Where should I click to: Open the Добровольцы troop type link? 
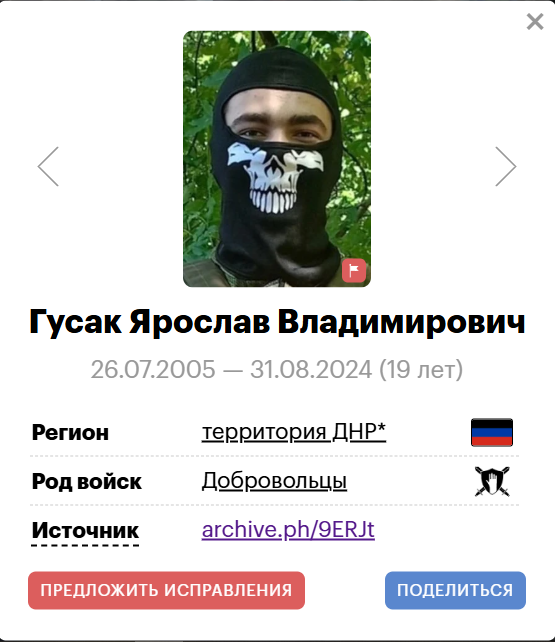click(x=274, y=481)
